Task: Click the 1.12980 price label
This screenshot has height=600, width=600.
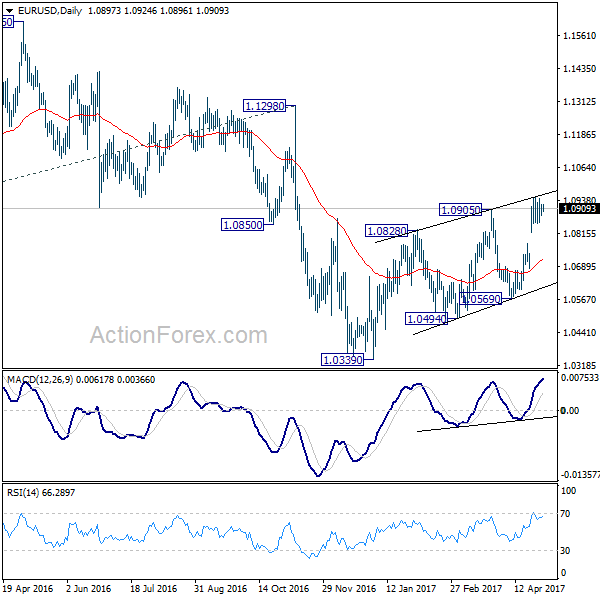Action: point(264,106)
